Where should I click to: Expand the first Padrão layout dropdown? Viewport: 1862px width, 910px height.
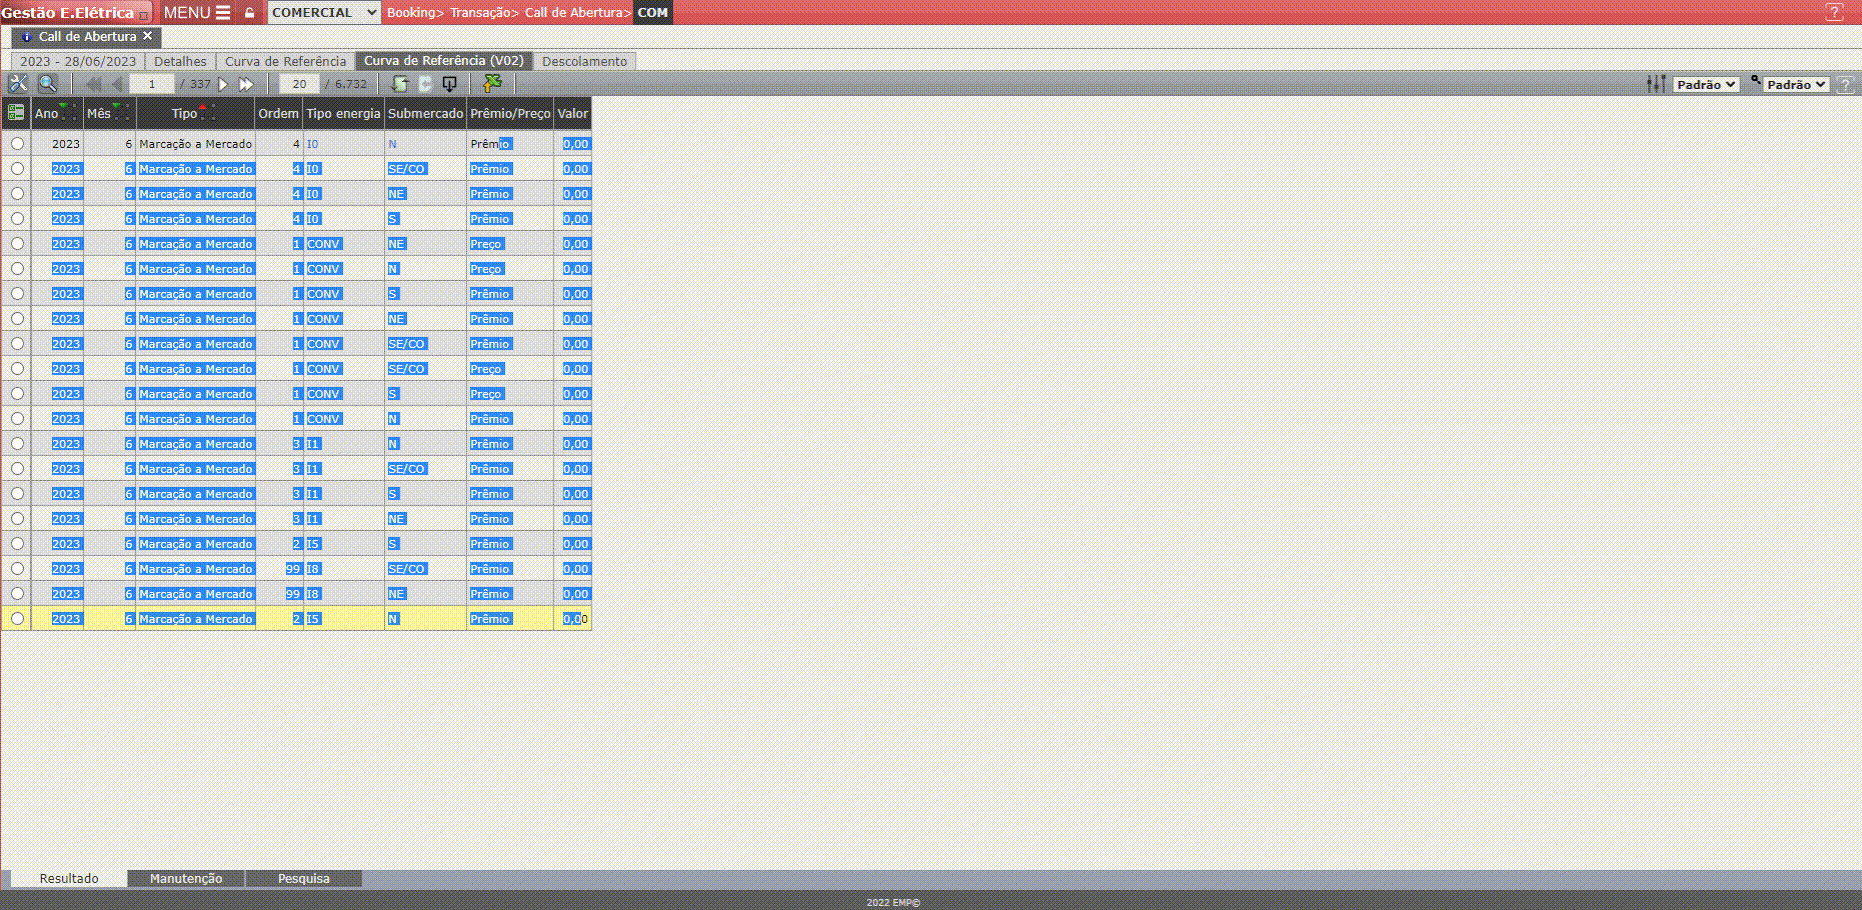1706,85
